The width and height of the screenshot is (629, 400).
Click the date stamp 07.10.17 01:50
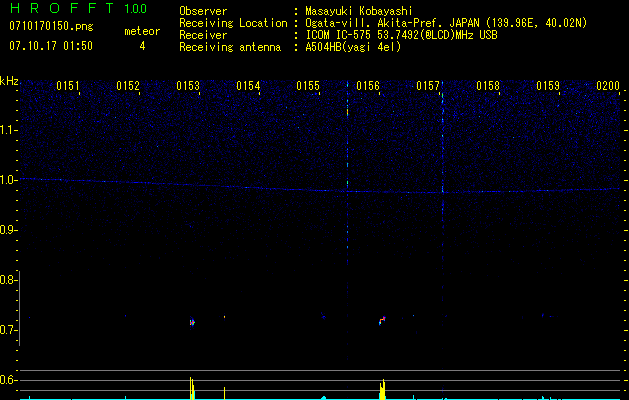tap(51, 46)
